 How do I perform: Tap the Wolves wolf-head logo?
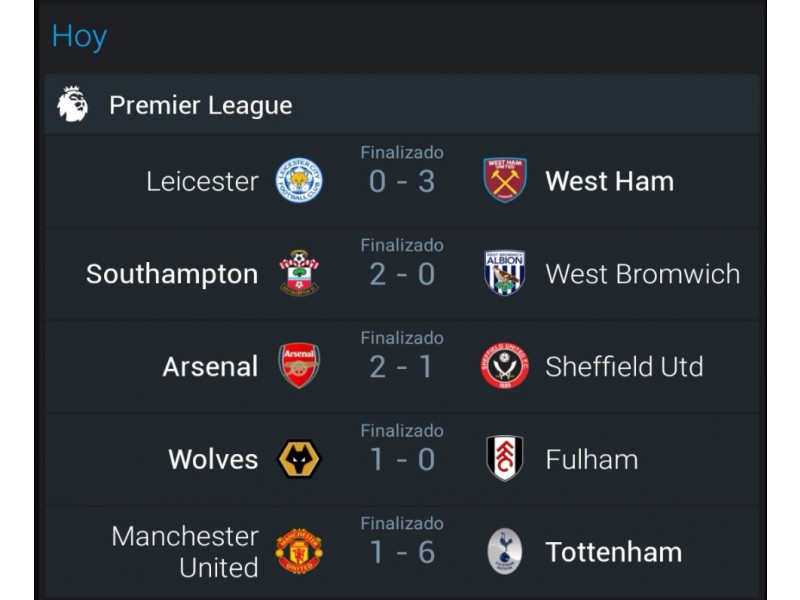[299, 459]
